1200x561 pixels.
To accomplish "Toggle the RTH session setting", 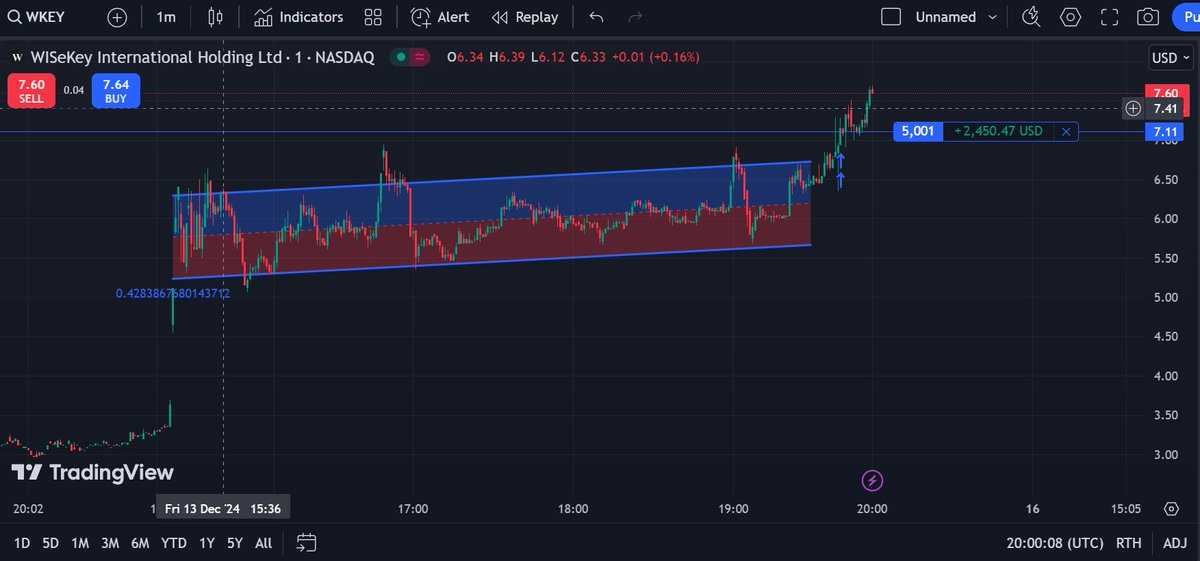I will (x=1129, y=543).
